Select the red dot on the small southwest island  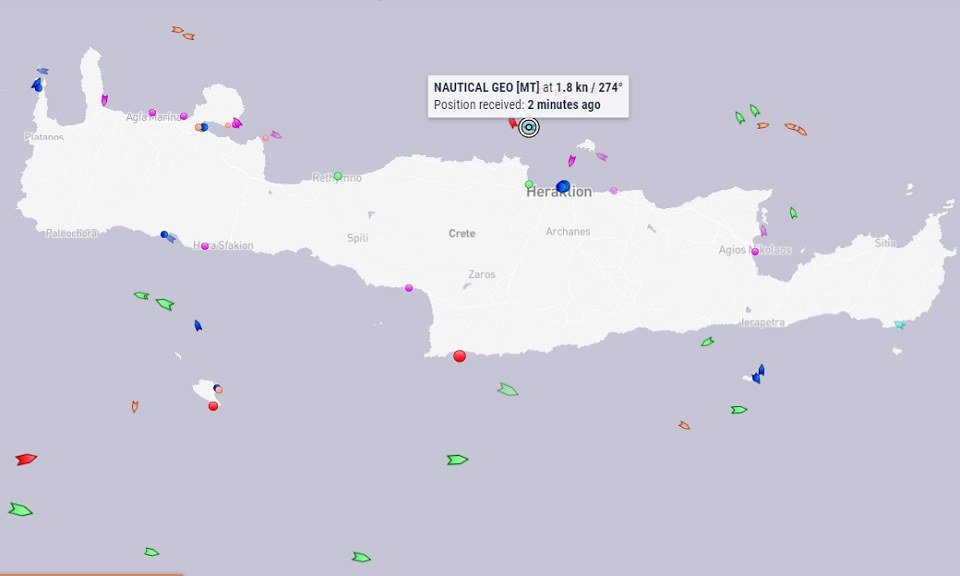point(213,406)
